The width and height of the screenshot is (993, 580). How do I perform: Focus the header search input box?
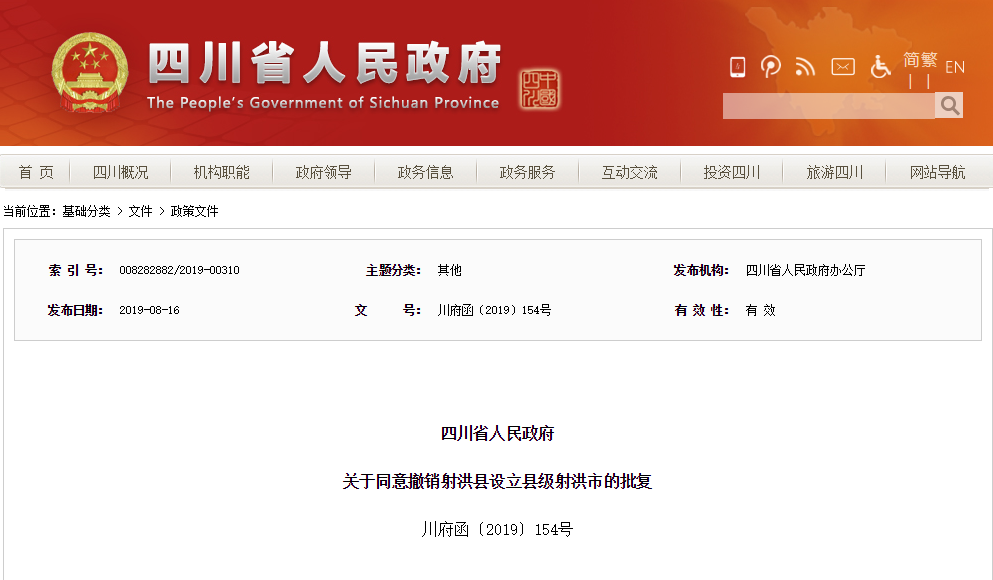(828, 105)
